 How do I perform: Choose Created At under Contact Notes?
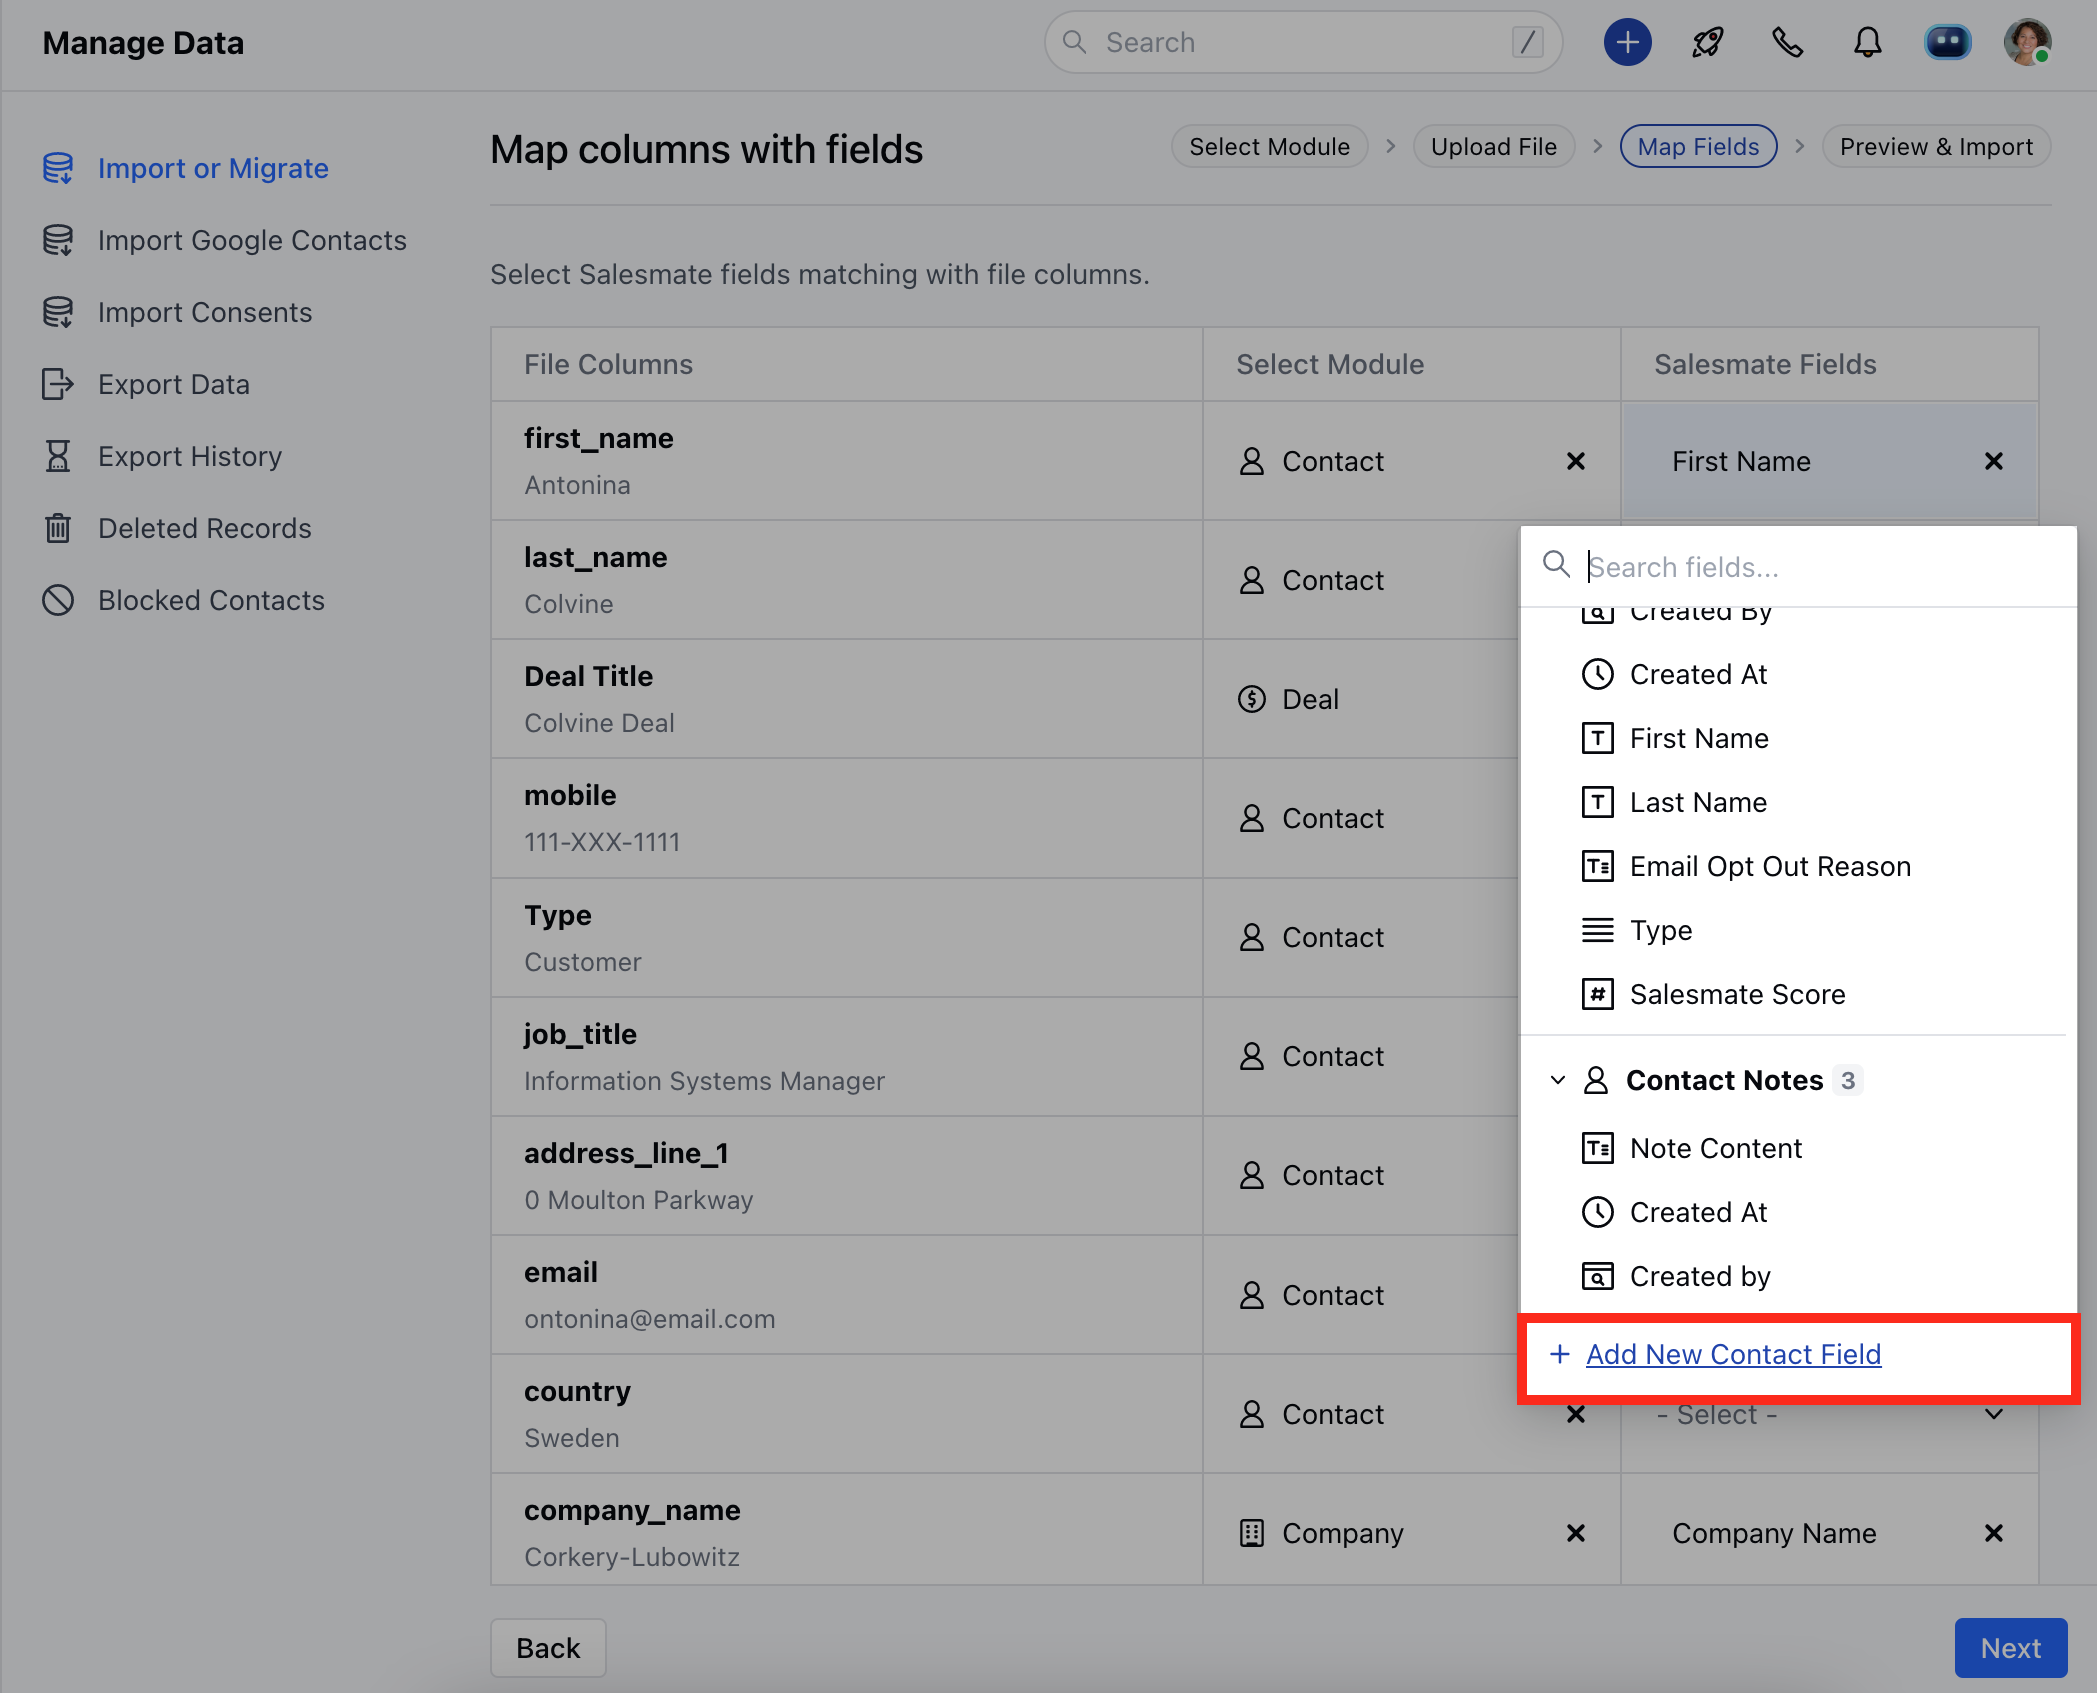coord(1698,1212)
